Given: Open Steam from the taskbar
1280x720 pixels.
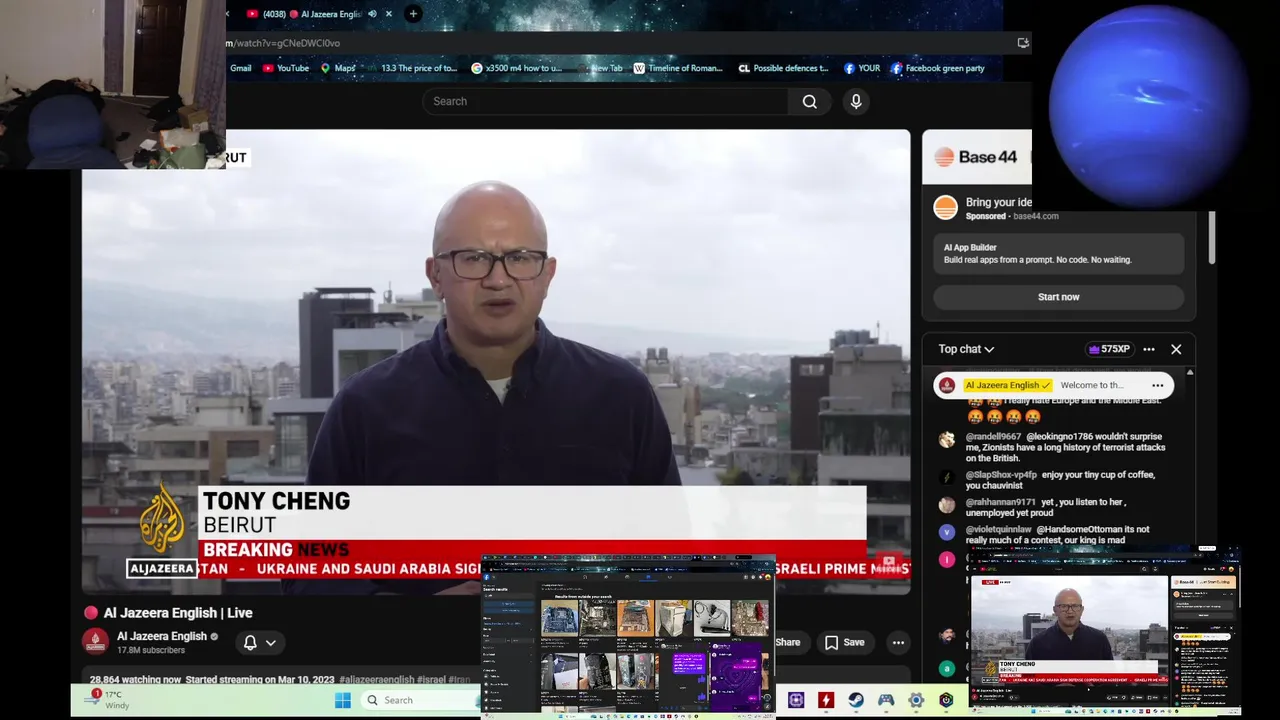Looking at the screenshot, I should pos(856,700).
